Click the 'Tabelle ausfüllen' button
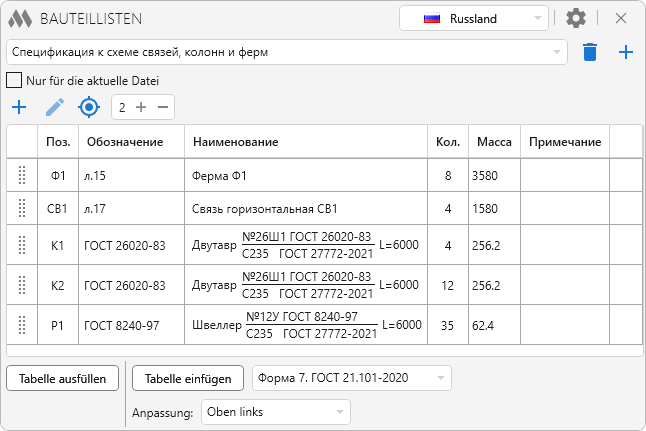 click(63, 378)
